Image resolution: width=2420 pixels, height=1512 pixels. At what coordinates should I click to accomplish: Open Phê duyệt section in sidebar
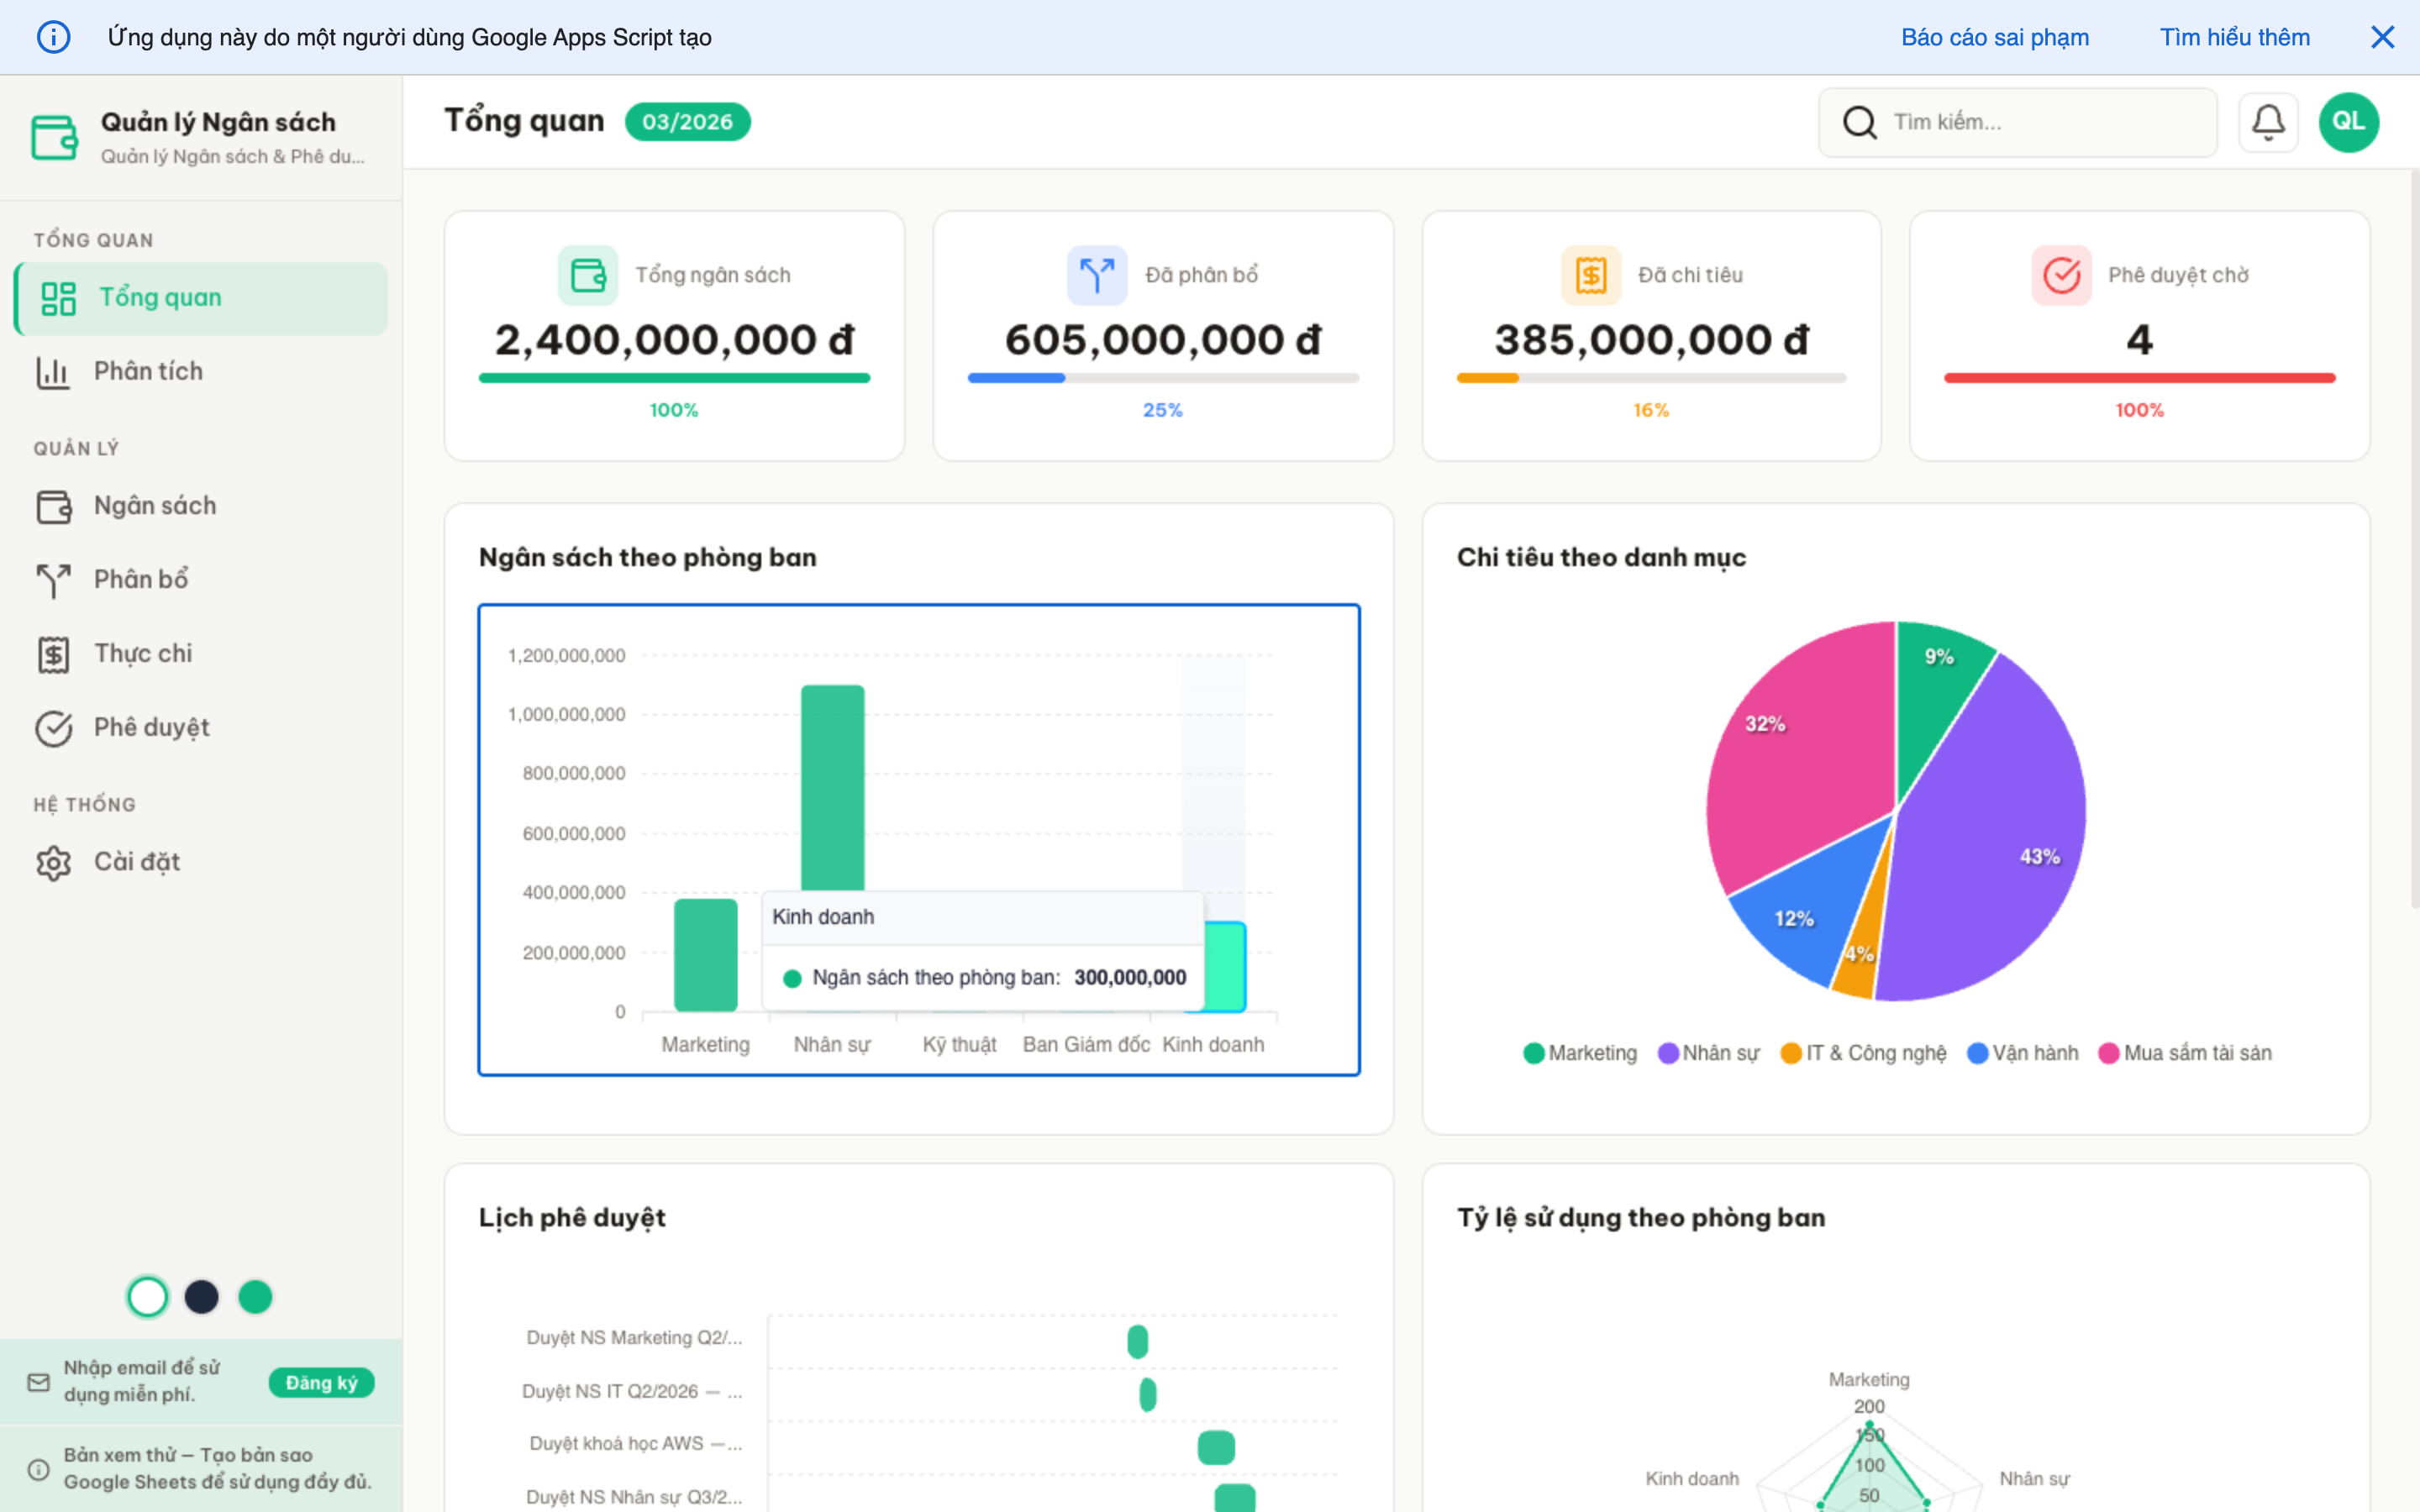click(151, 728)
